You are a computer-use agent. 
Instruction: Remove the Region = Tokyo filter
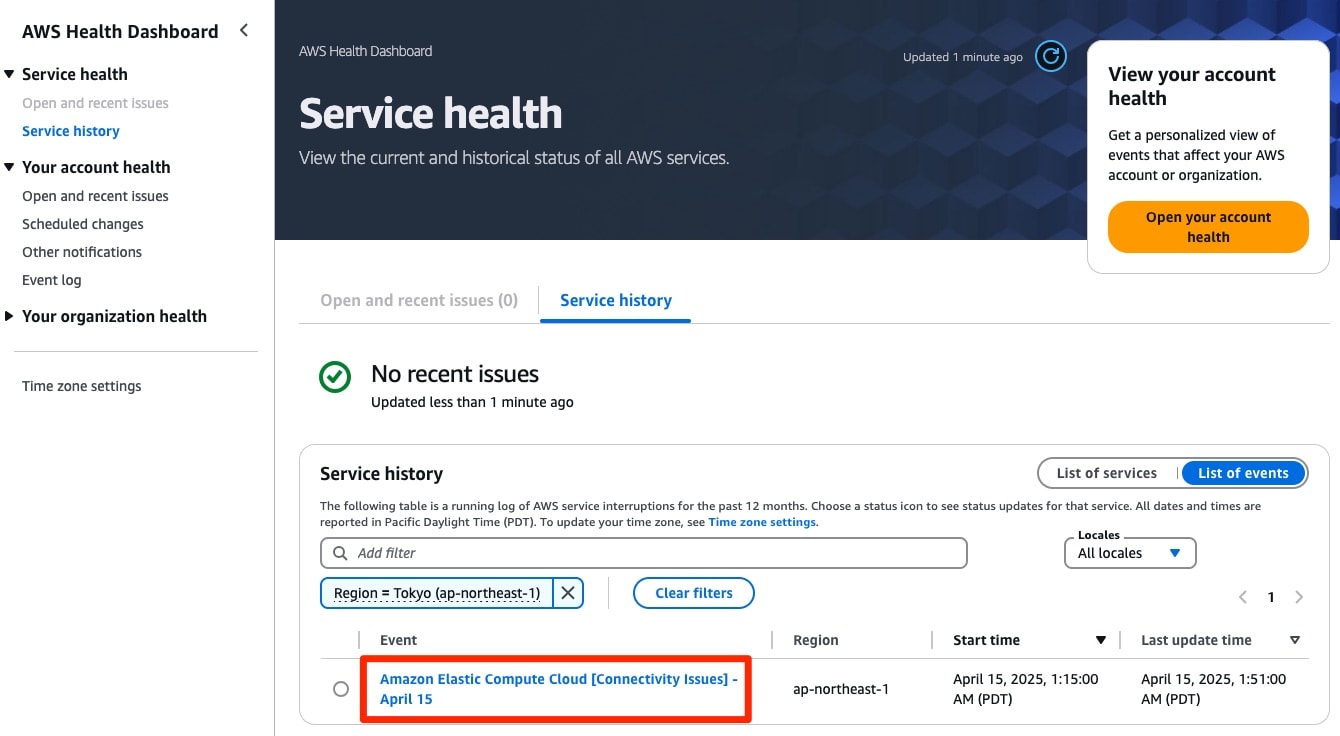pyautogui.click(x=567, y=593)
